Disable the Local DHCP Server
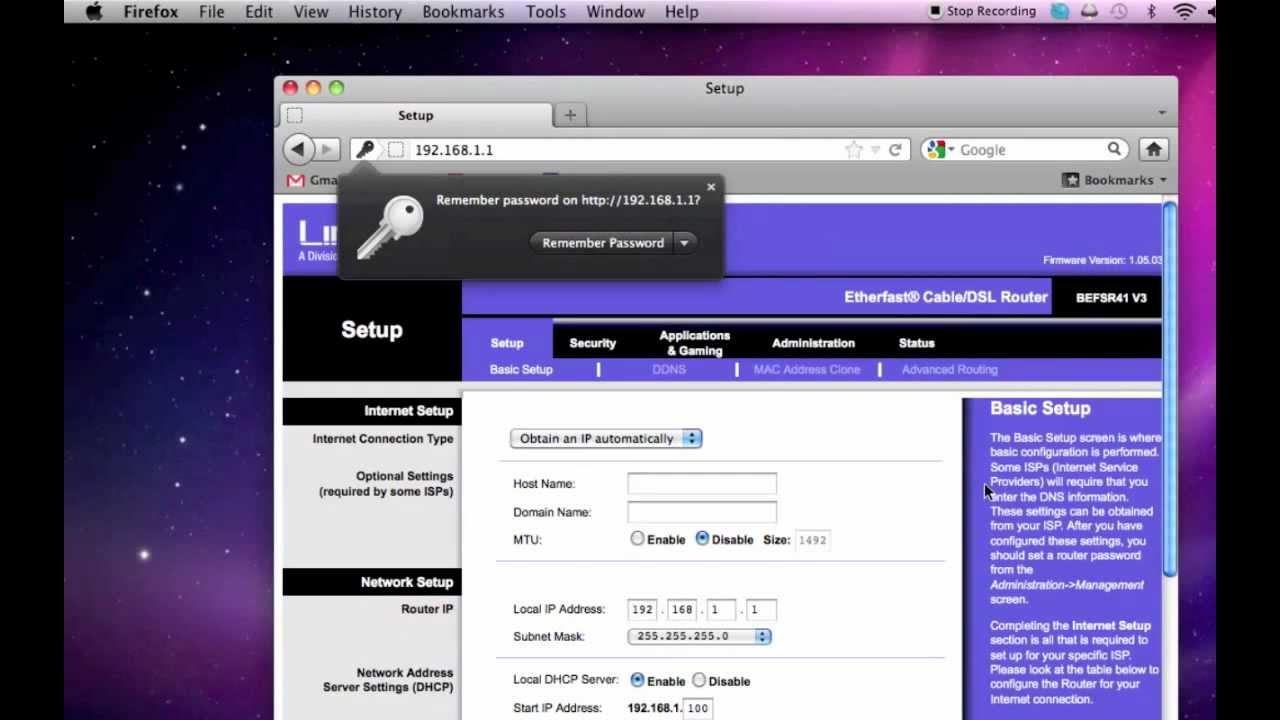 tap(699, 680)
